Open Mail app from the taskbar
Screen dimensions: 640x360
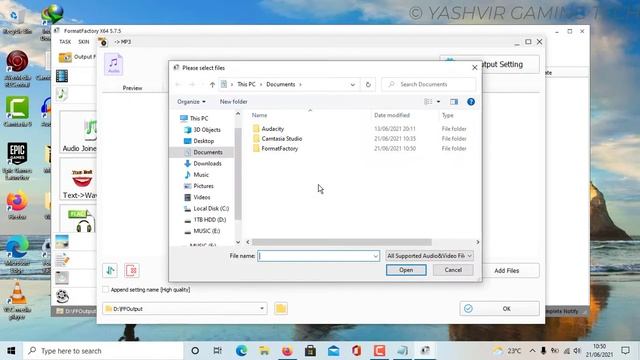pos(333,351)
